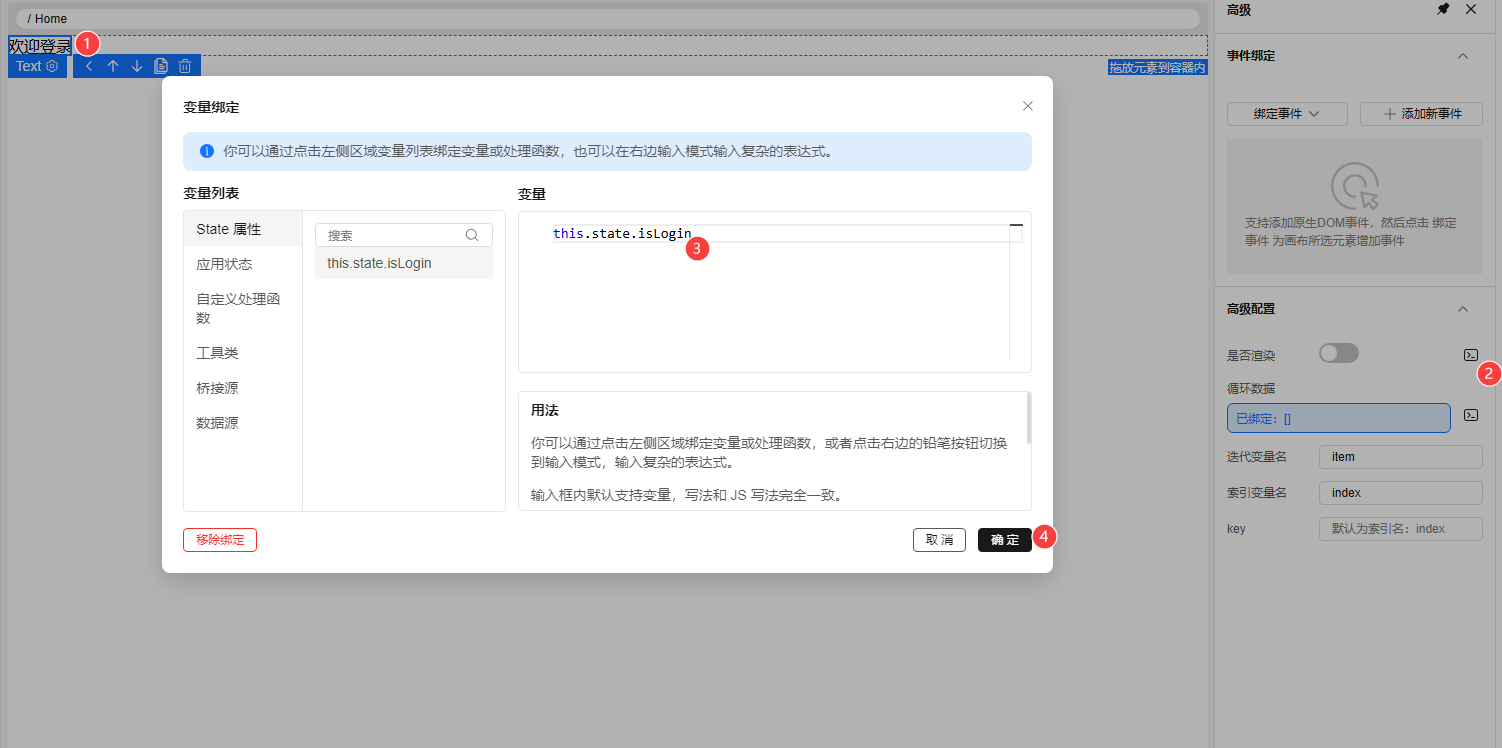Click the 移除绑定 button
The image size is (1502, 748).
point(220,540)
